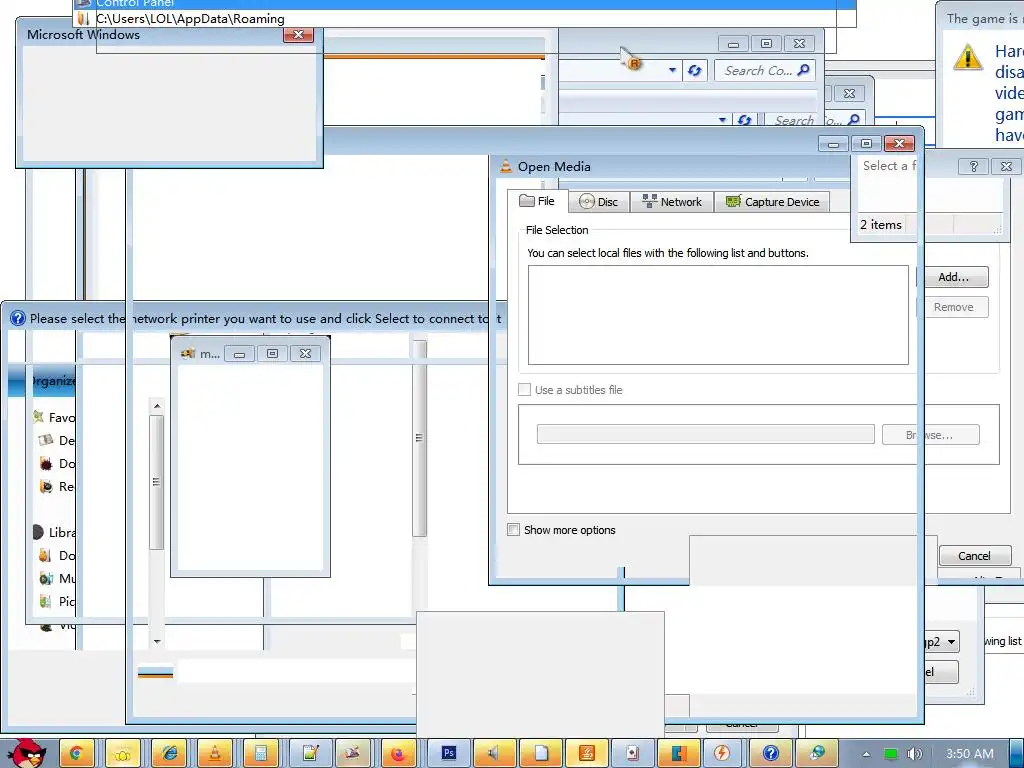Click the '?' help button near Select a f

pyautogui.click(x=973, y=167)
